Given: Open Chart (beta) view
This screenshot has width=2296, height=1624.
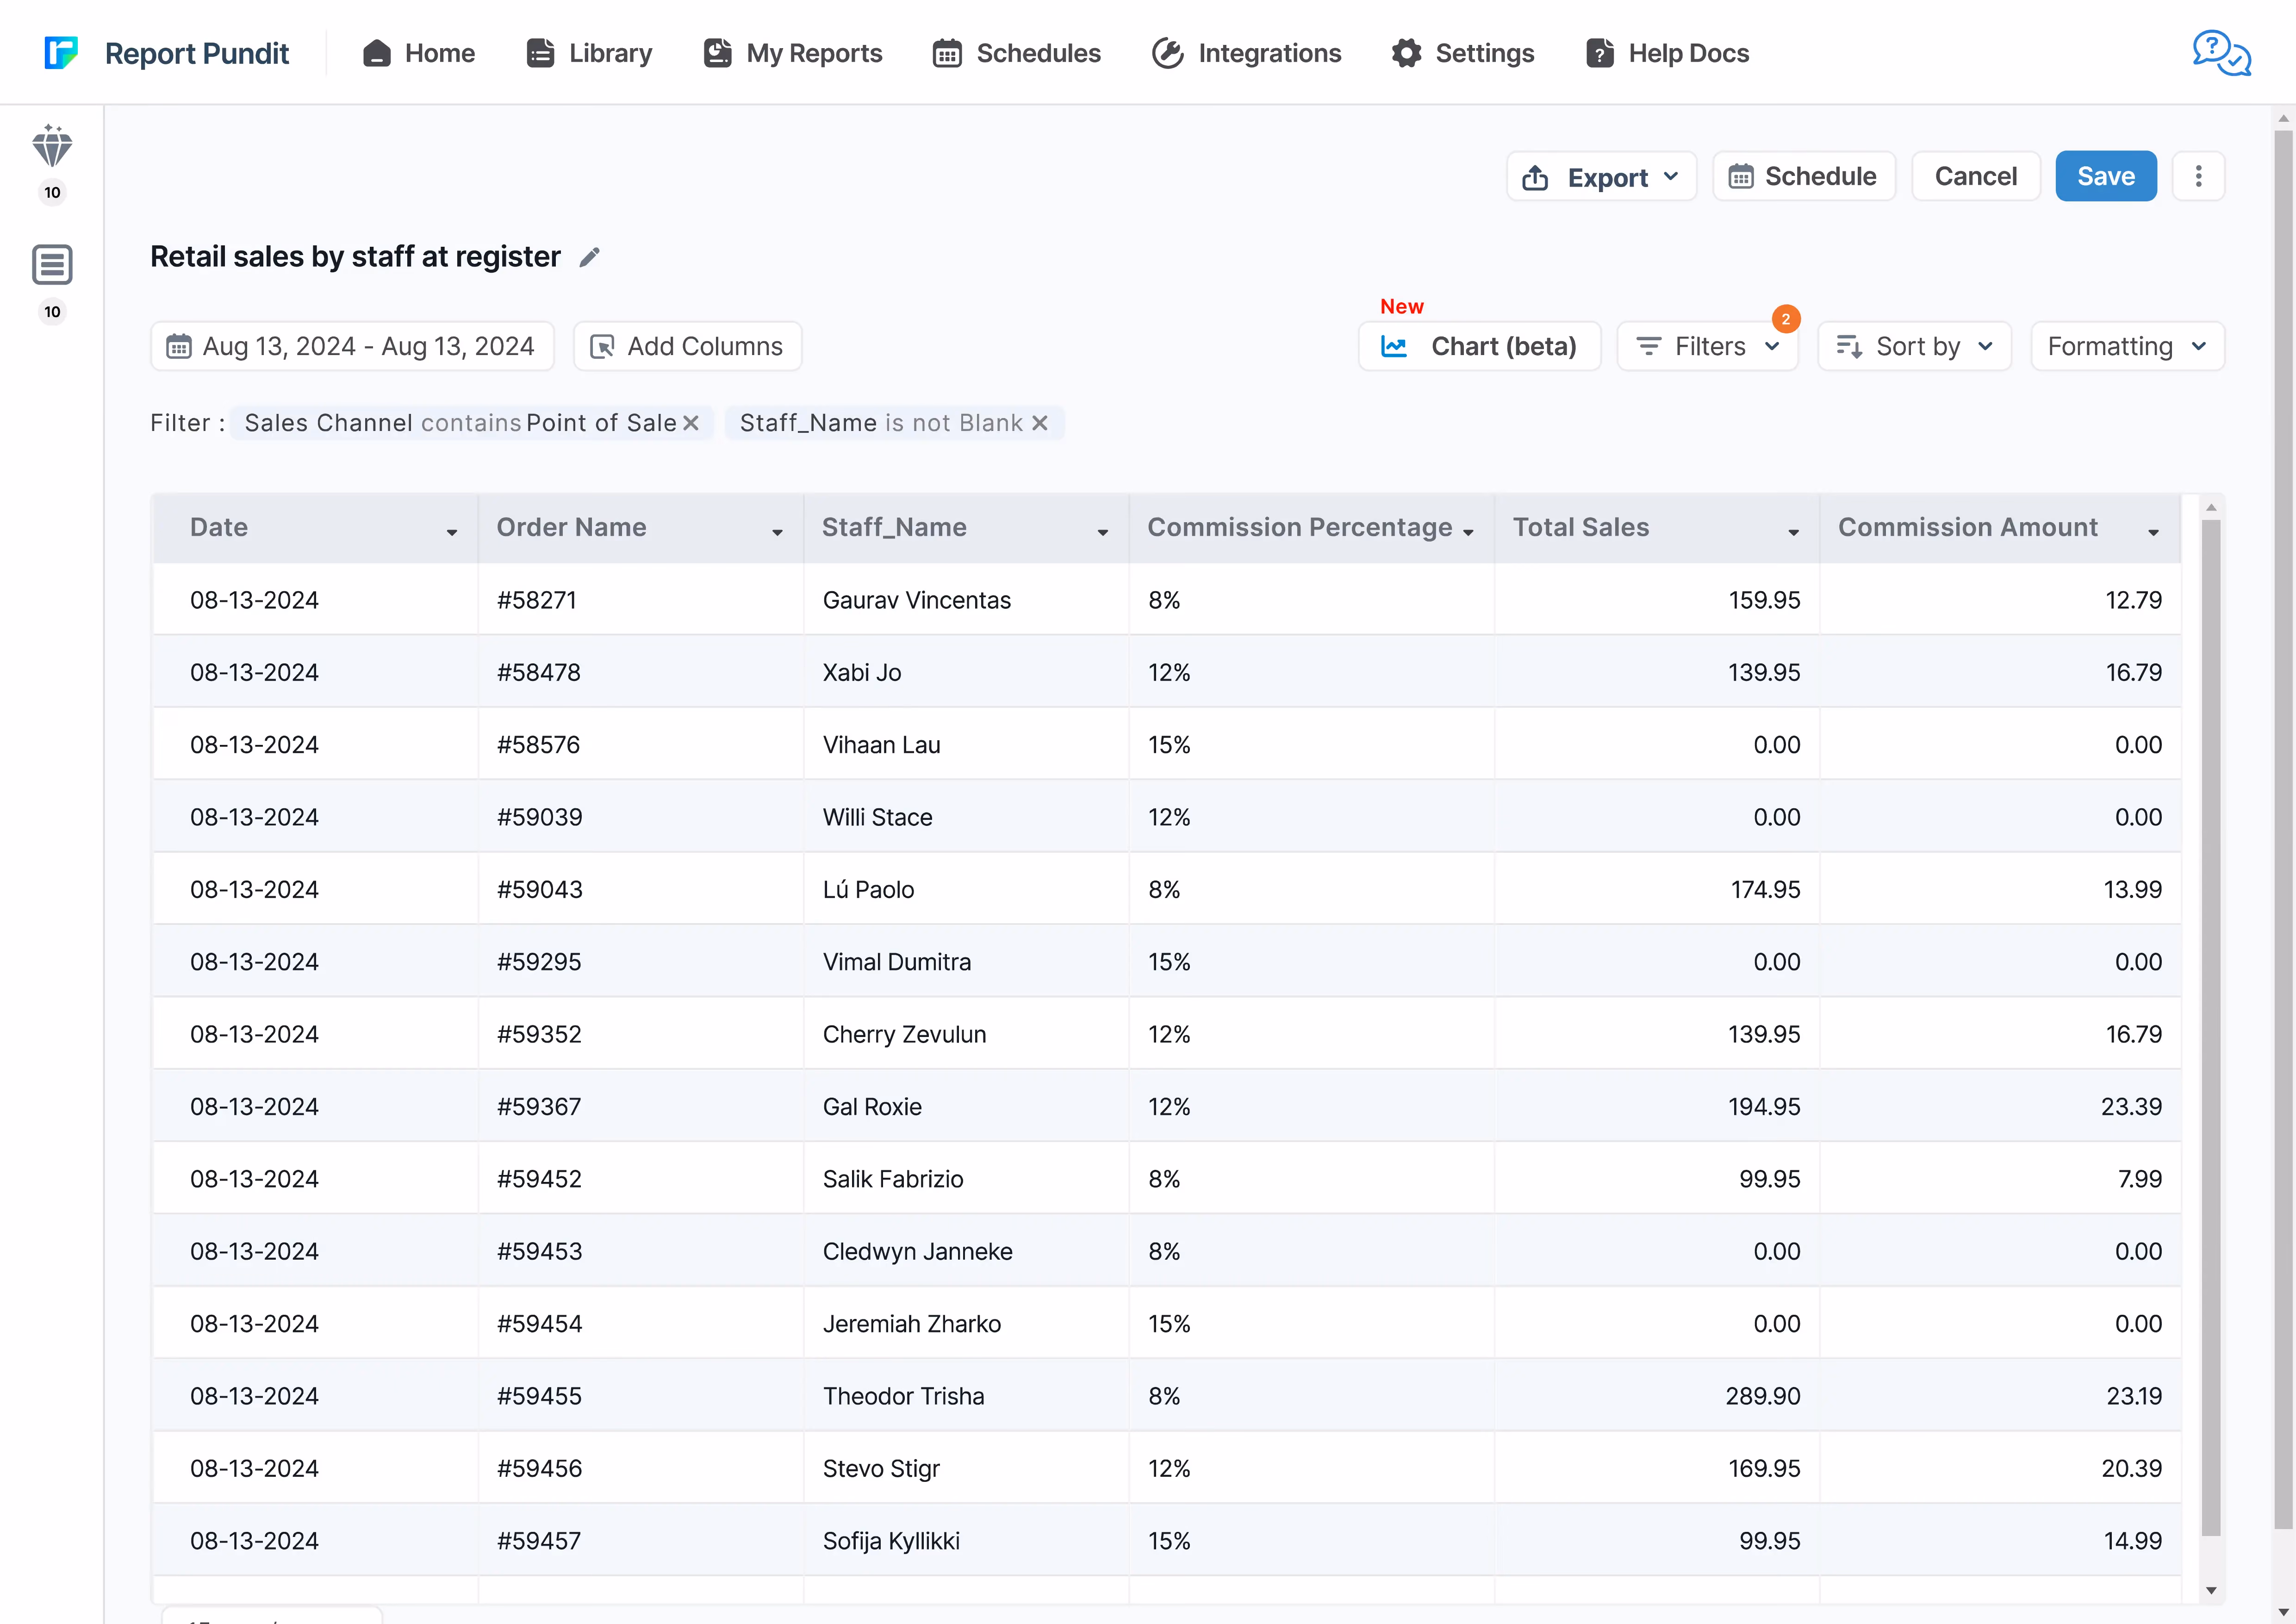Looking at the screenshot, I should pyautogui.click(x=1479, y=346).
